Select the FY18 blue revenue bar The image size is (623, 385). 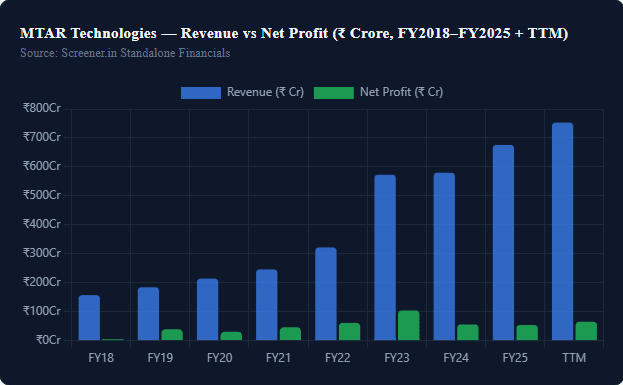tap(89, 317)
